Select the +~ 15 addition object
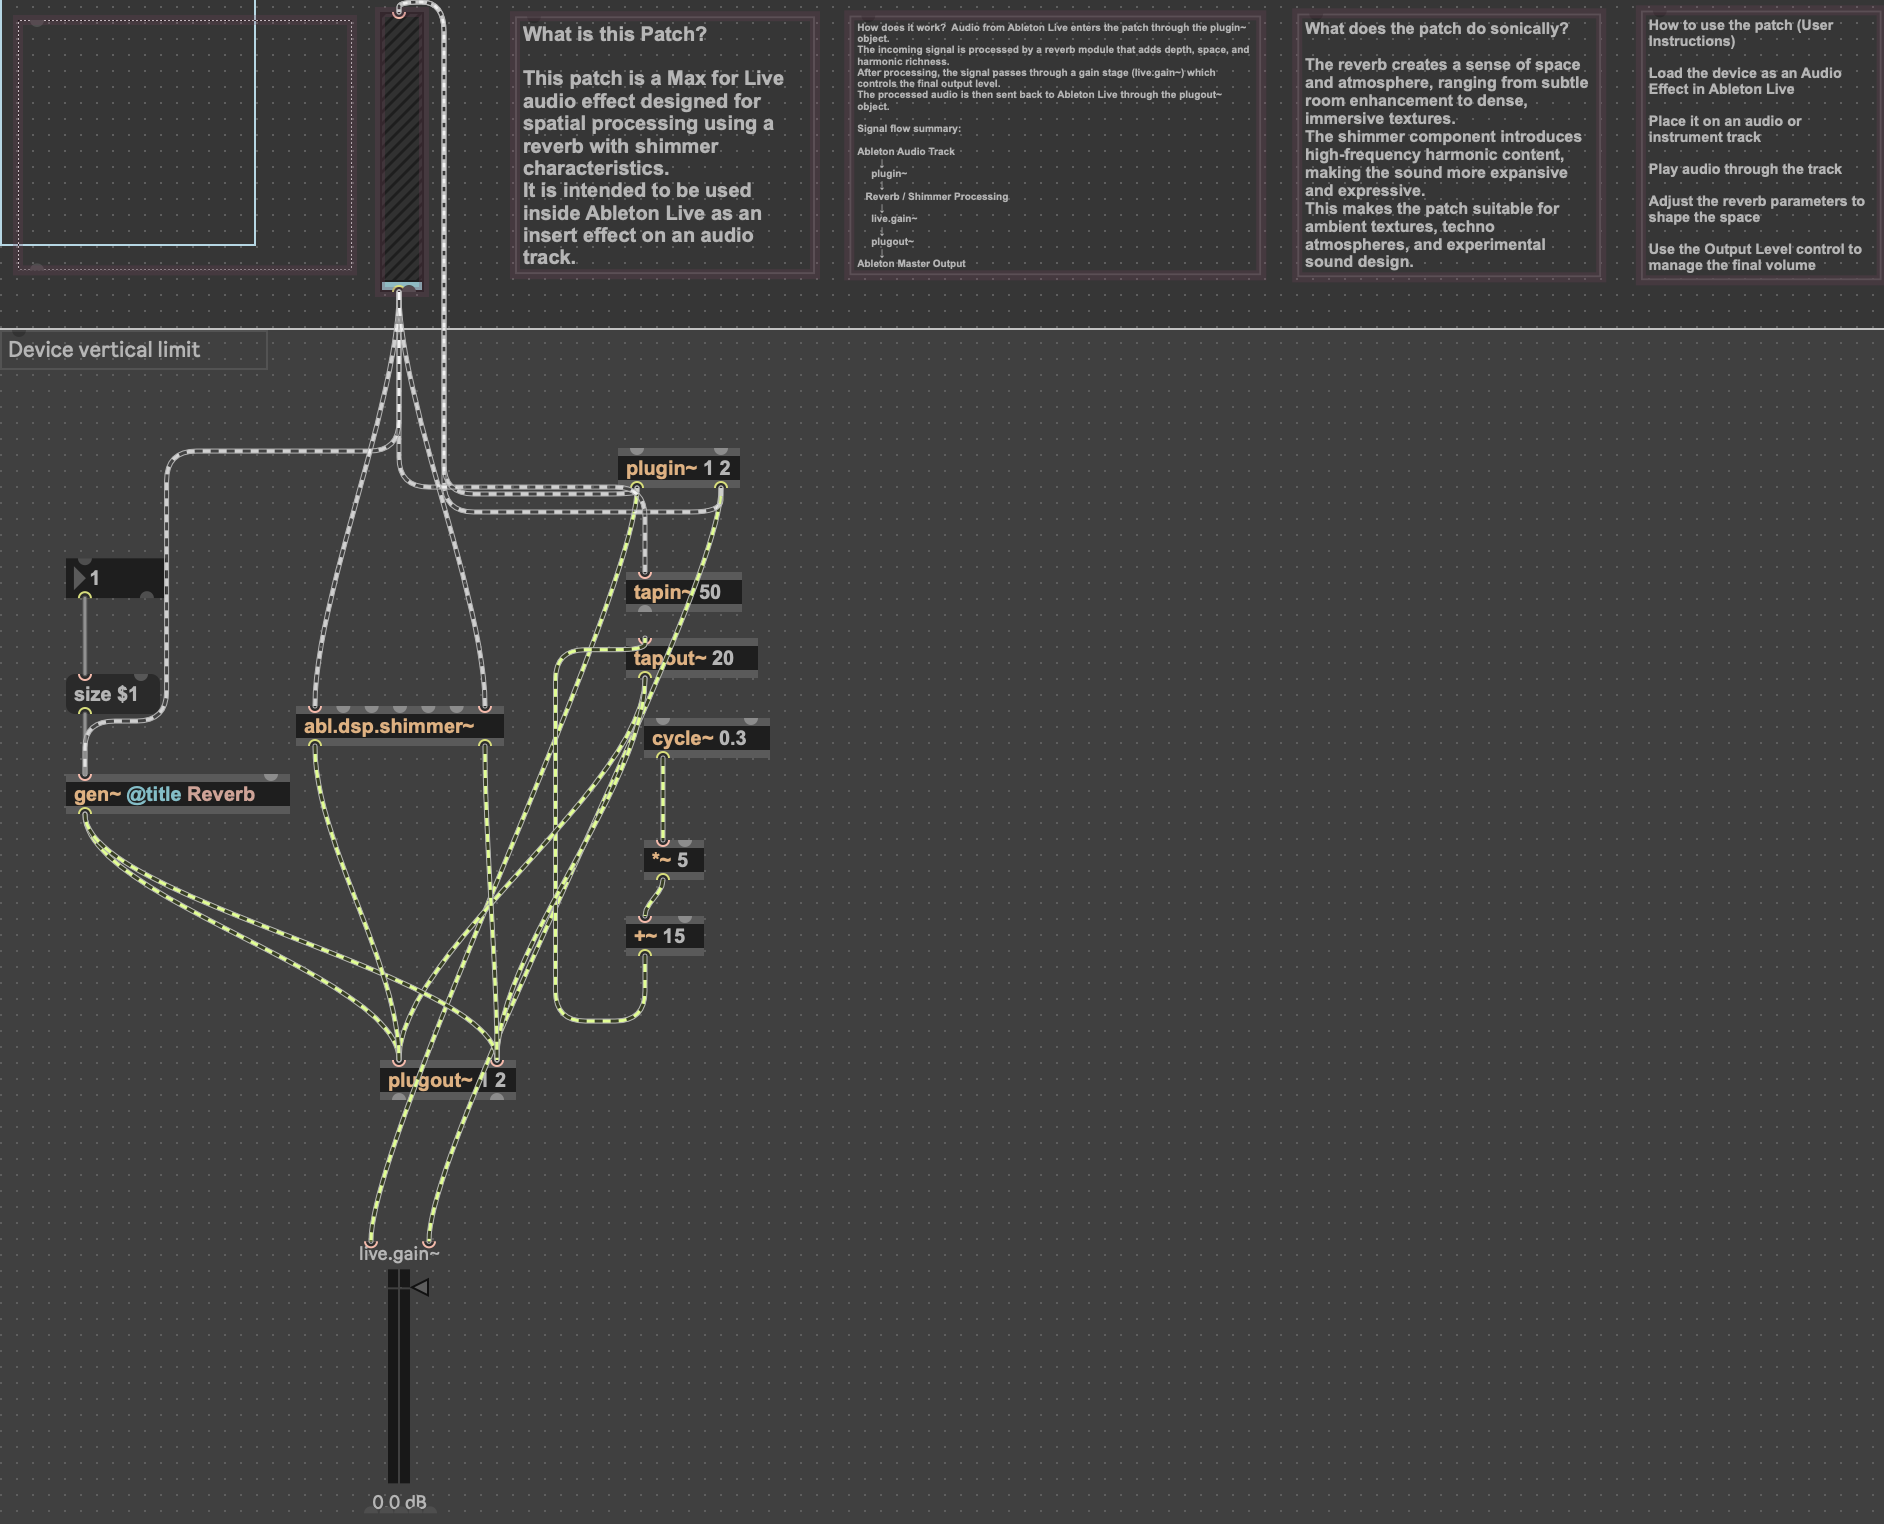The image size is (1884, 1524). (664, 936)
